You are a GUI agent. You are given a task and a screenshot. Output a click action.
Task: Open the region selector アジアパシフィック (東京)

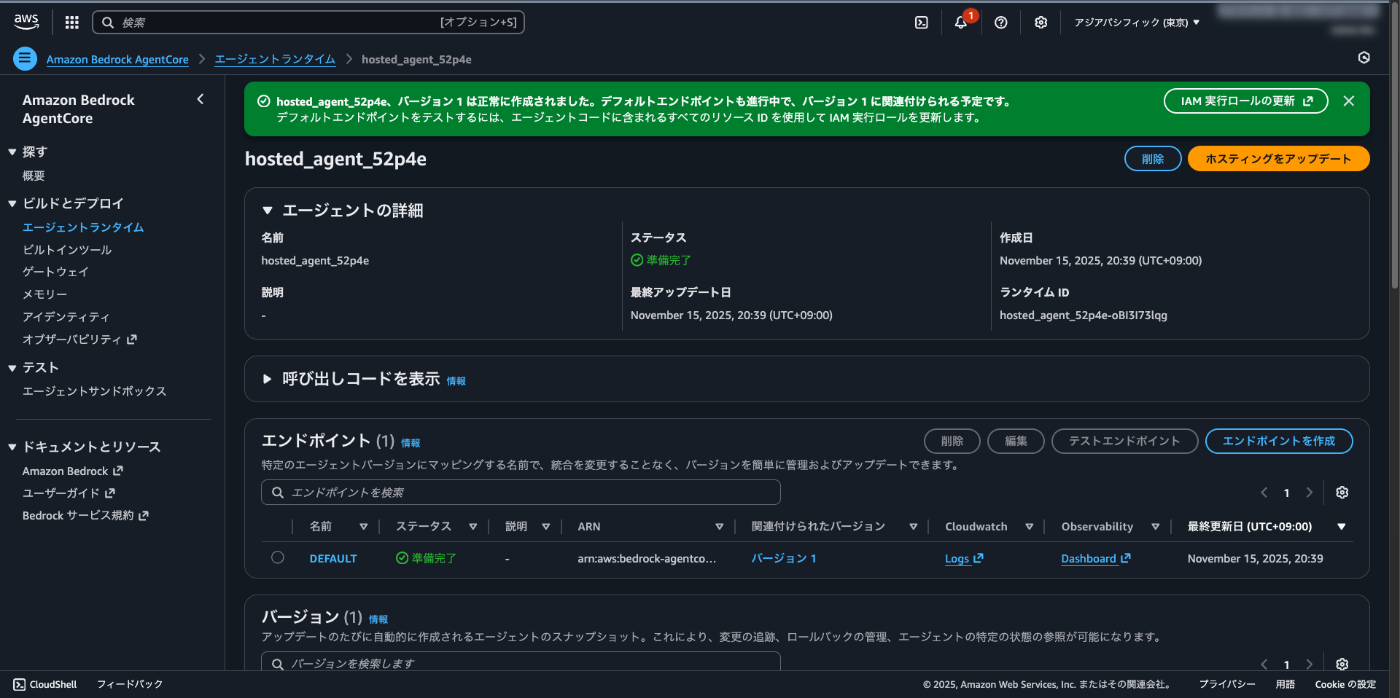coord(1137,22)
